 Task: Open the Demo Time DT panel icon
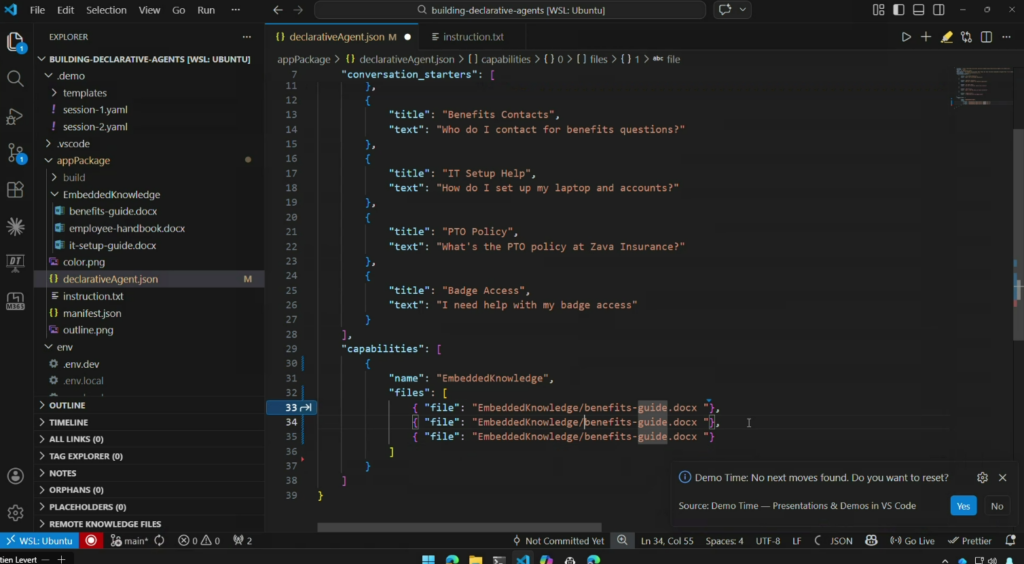point(15,263)
